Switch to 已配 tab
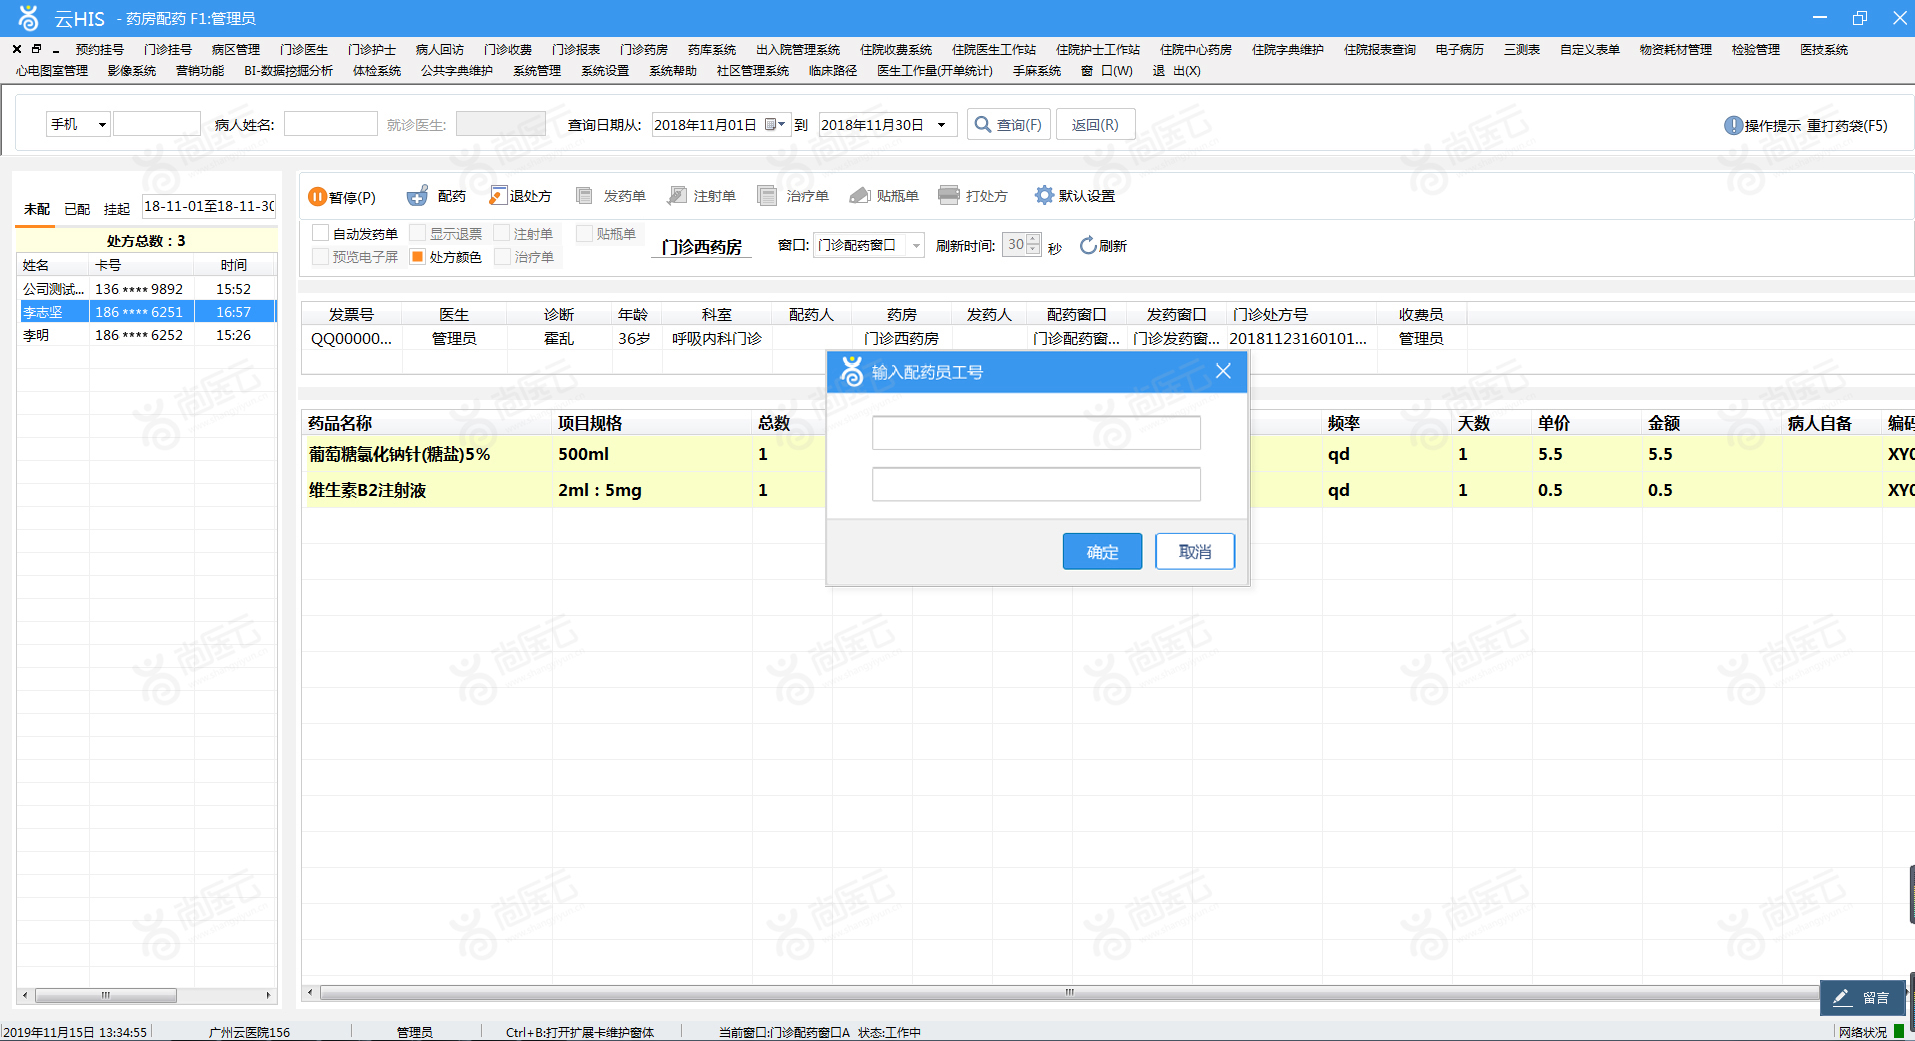 click(77, 209)
